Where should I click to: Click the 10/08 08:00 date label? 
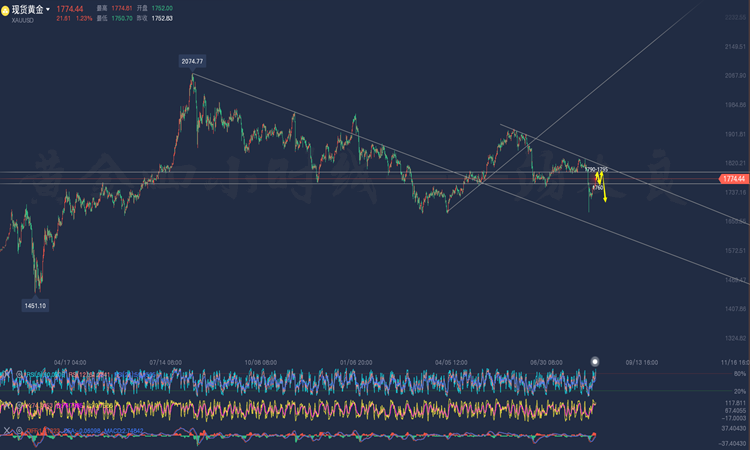click(x=261, y=362)
